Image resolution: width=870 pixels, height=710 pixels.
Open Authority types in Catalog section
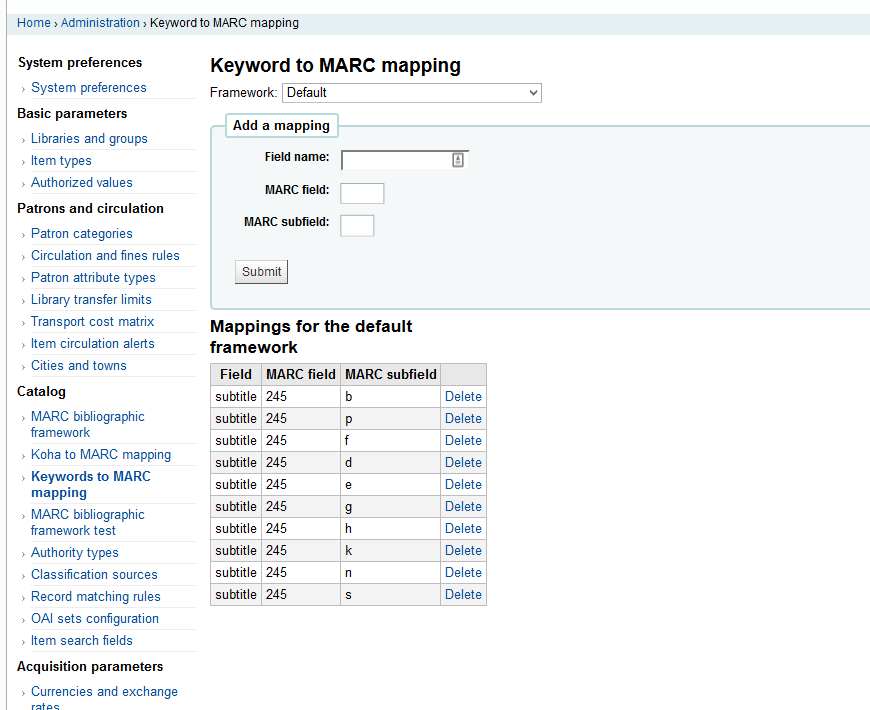pos(74,553)
